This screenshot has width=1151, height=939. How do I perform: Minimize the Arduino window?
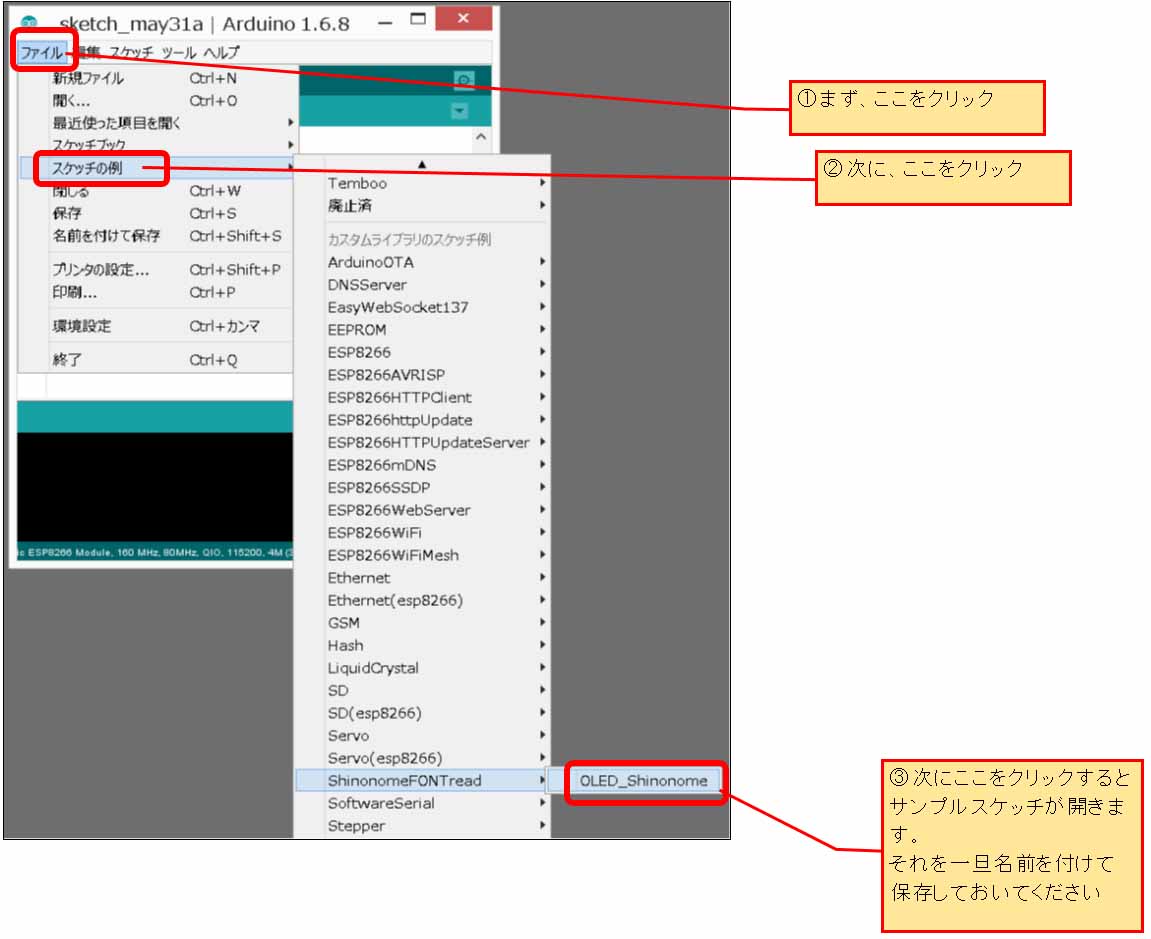385,23
